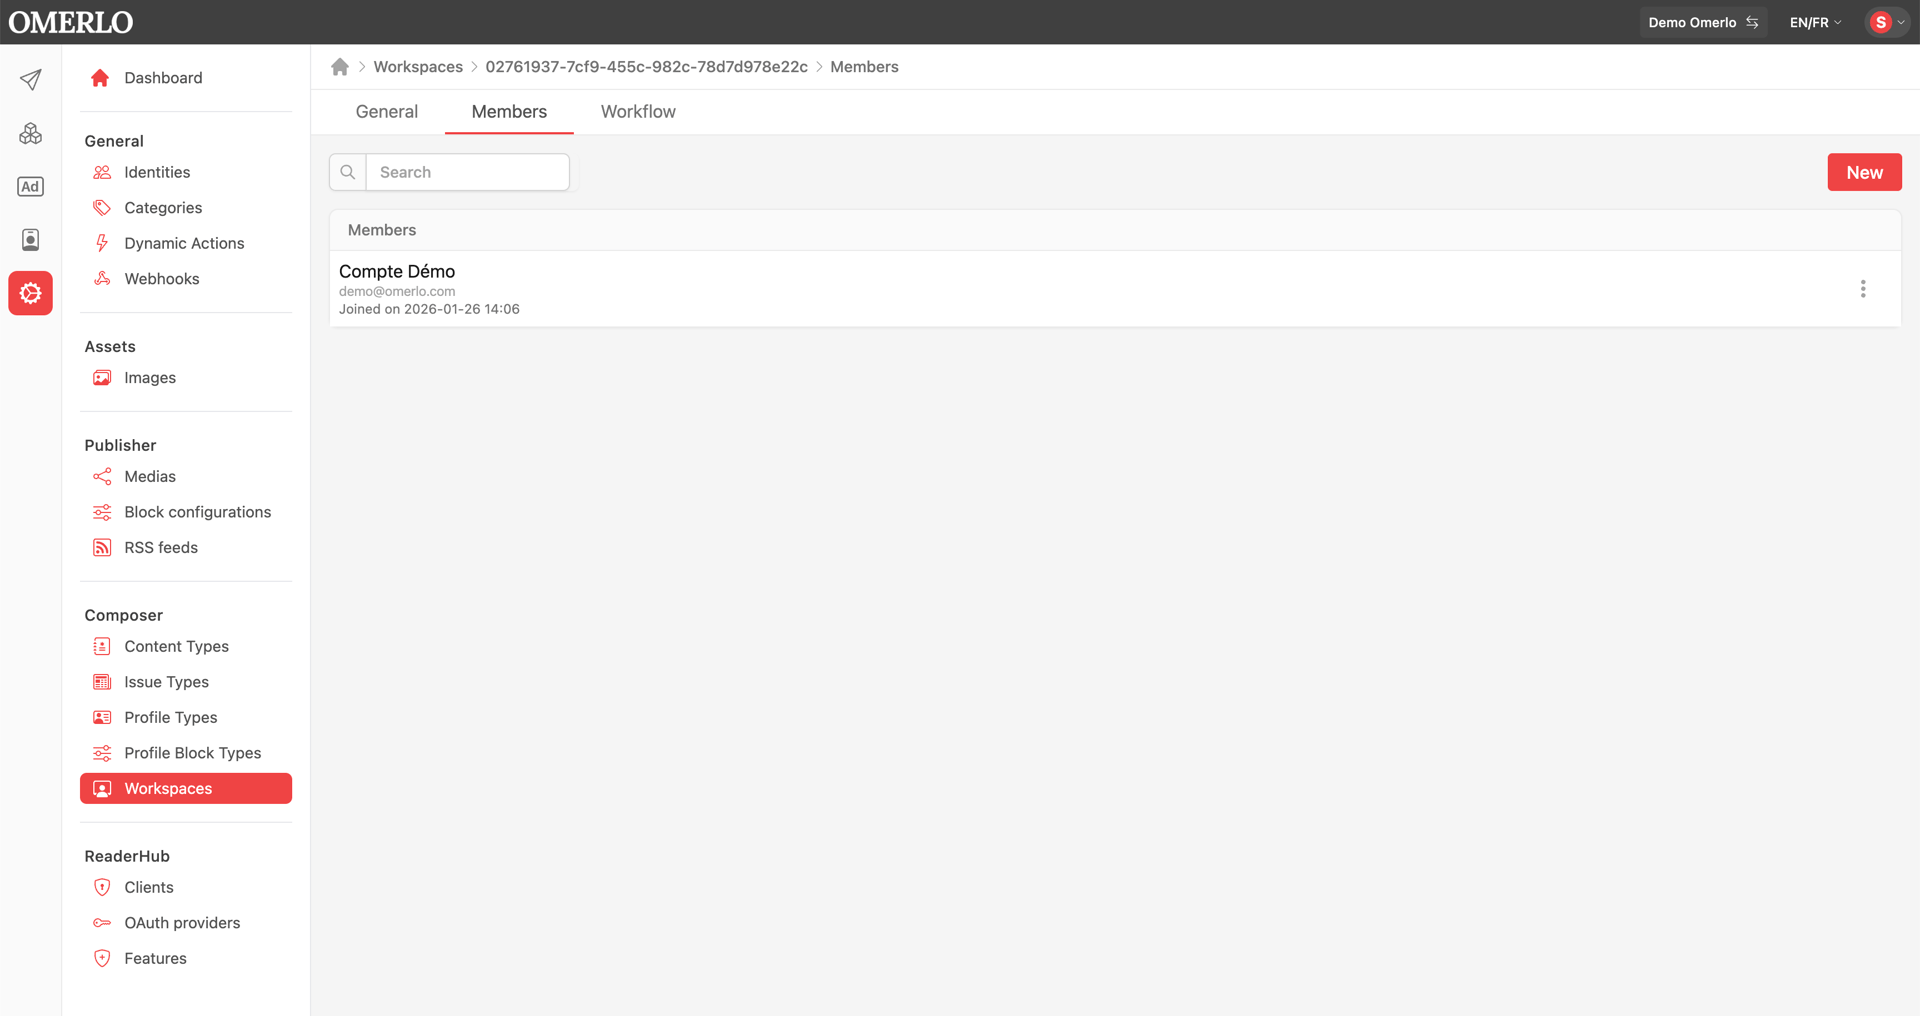Image resolution: width=1920 pixels, height=1016 pixels.
Task: Open the EN/FR language dropdown
Action: click(1815, 22)
